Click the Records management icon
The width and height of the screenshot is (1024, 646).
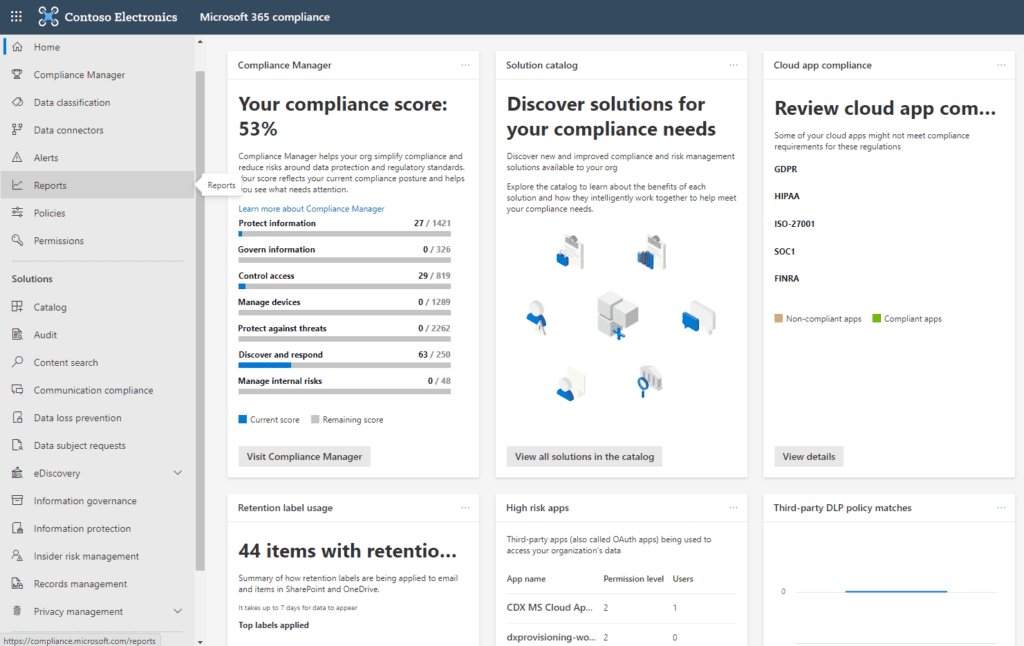pos(18,583)
